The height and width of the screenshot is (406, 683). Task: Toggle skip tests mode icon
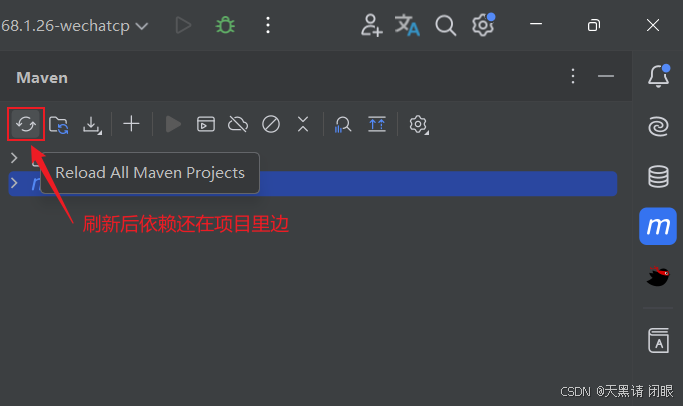coord(270,124)
